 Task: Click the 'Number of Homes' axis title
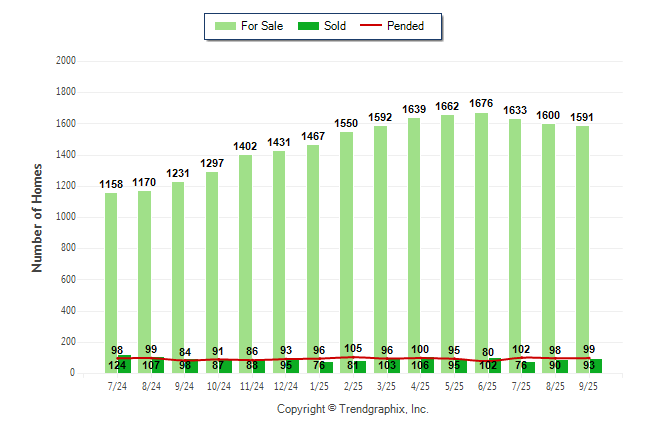37,216
